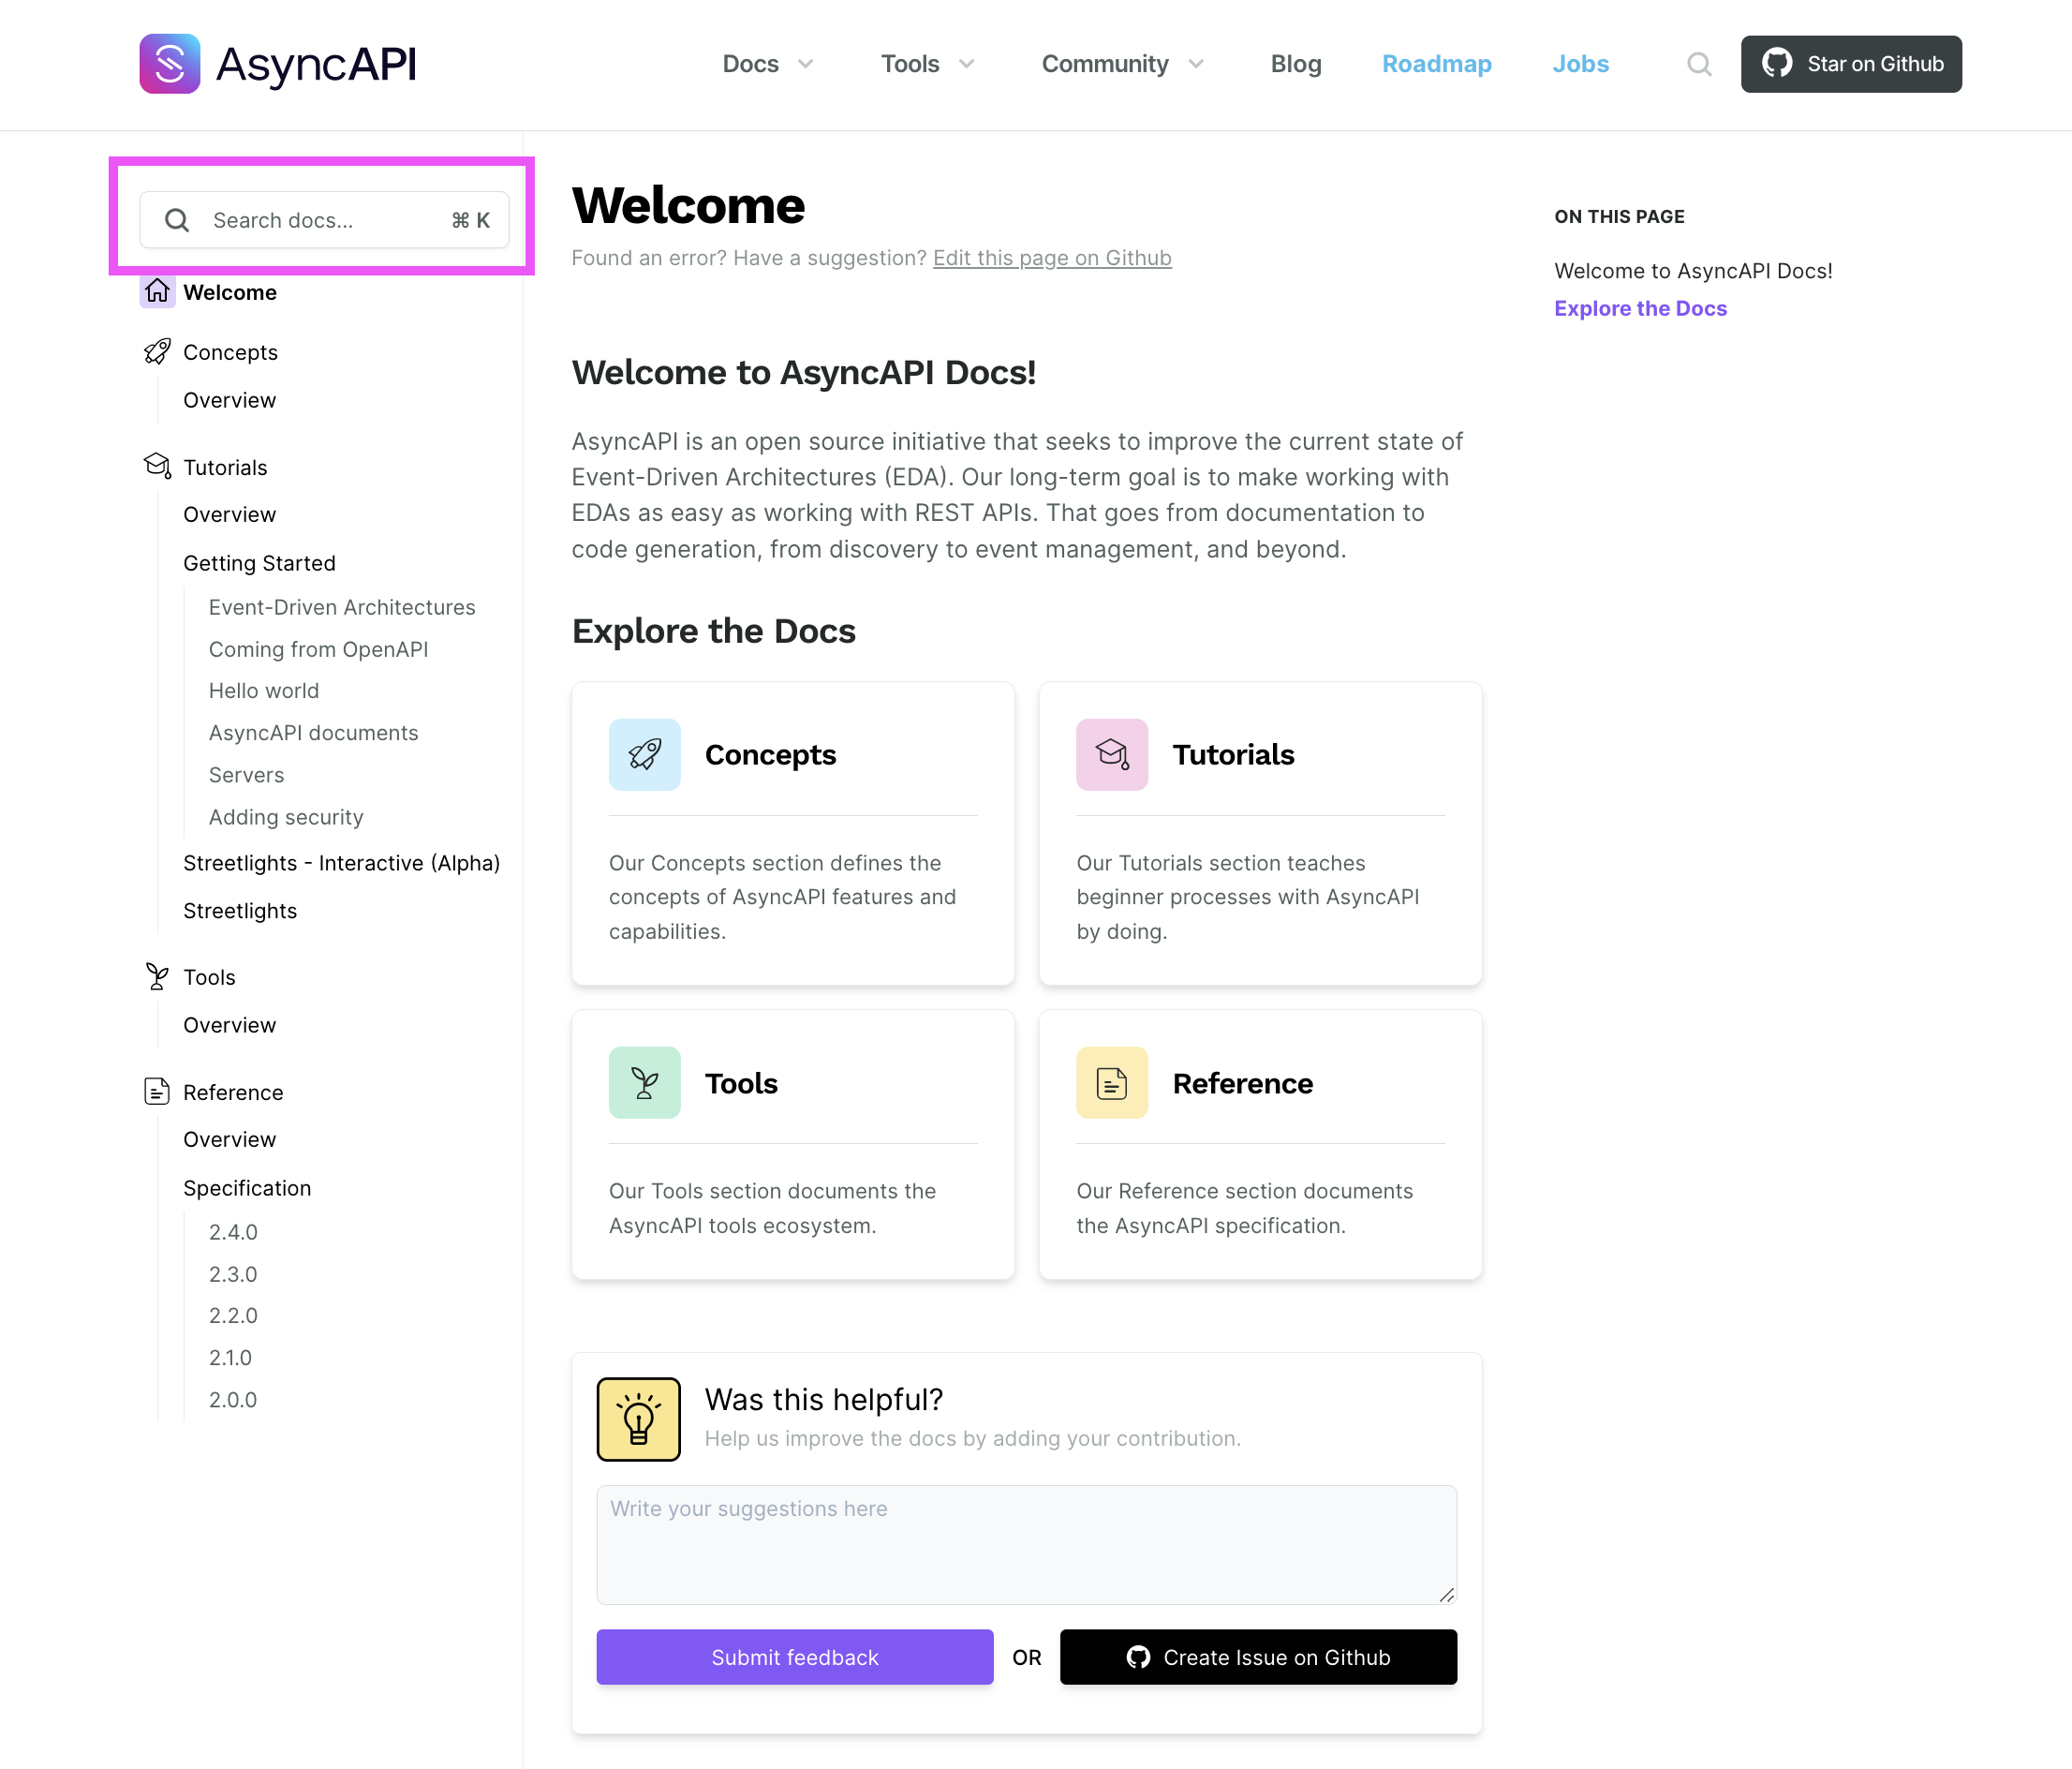Click the GitHub icon on Star on Github

pos(1779,63)
